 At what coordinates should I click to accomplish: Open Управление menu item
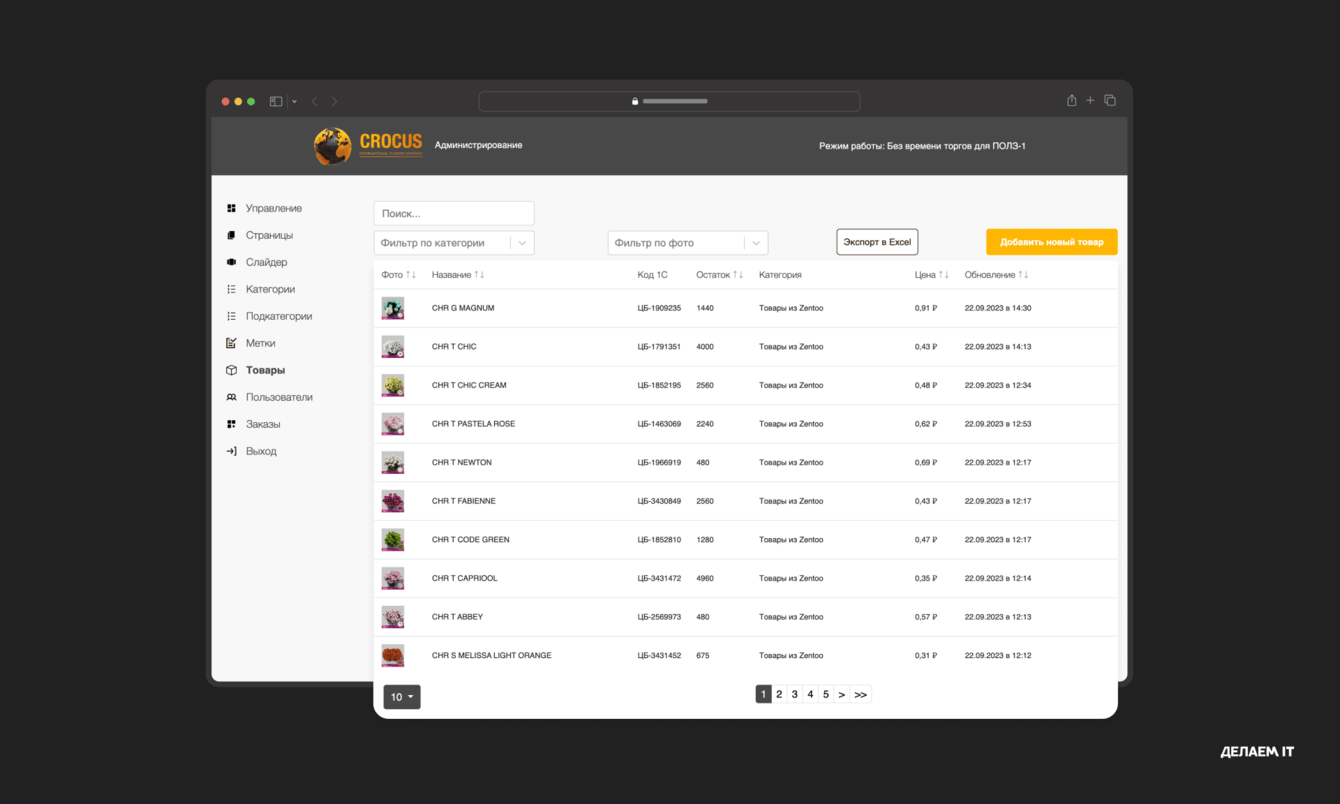point(274,208)
